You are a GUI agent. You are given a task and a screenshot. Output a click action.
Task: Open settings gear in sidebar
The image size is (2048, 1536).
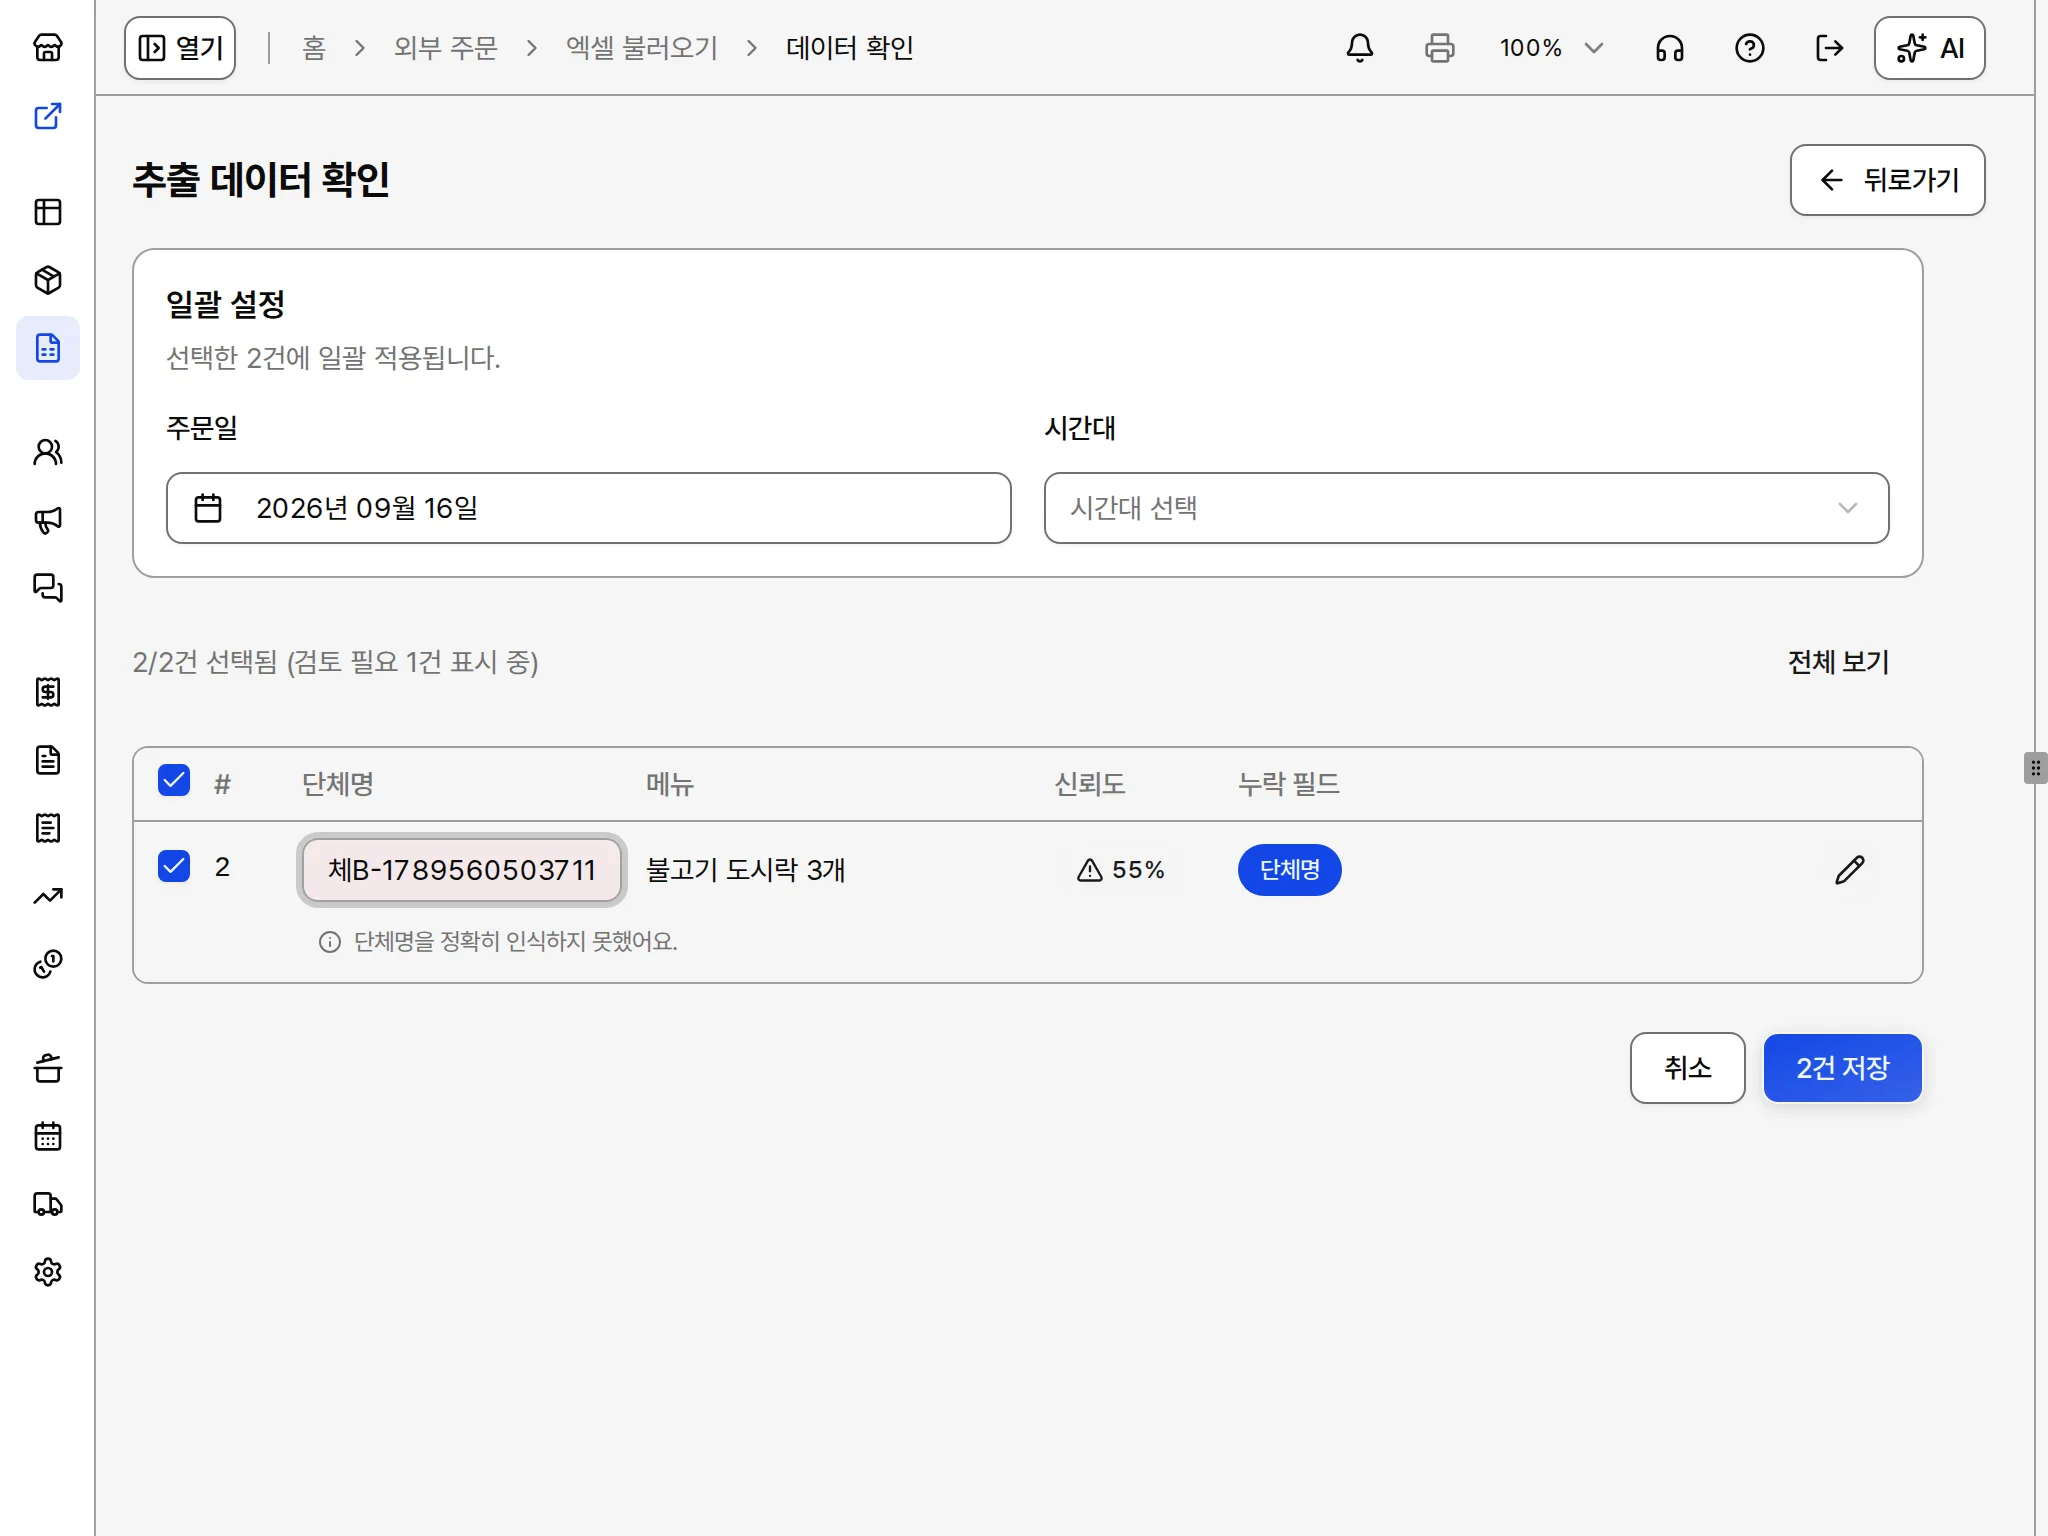point(48,1272)
